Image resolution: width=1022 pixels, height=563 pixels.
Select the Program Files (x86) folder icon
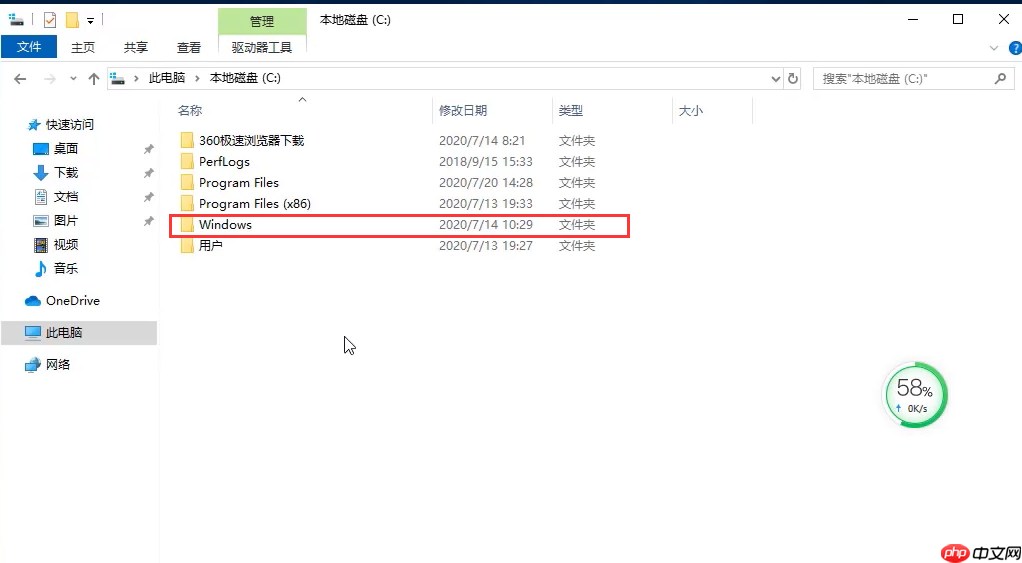click(187, 203)
